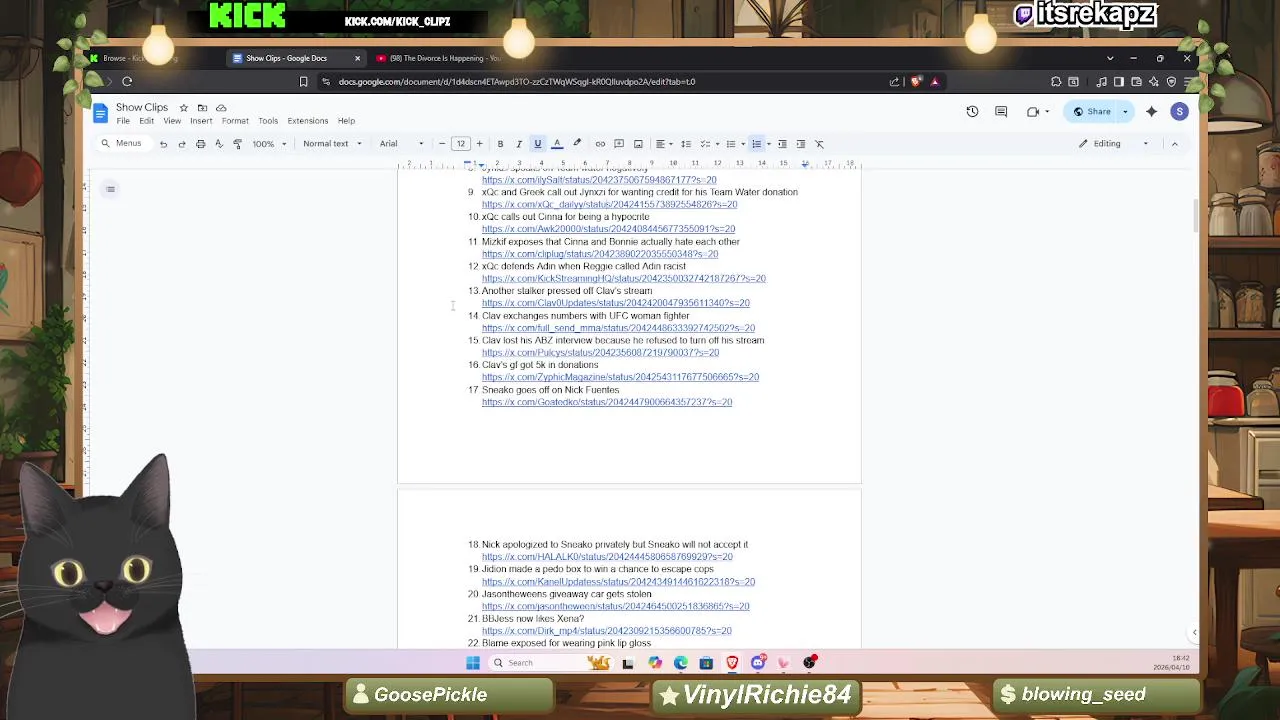Print the document using the printer icon
1280x720 pixels.
click(x=200, y=144)
